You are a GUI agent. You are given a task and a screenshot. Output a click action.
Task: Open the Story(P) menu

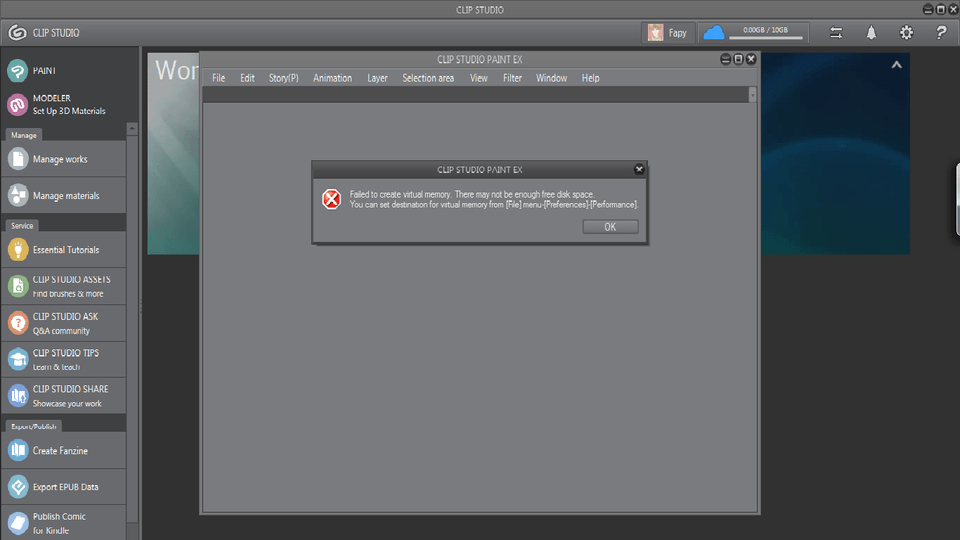(283, 78)
